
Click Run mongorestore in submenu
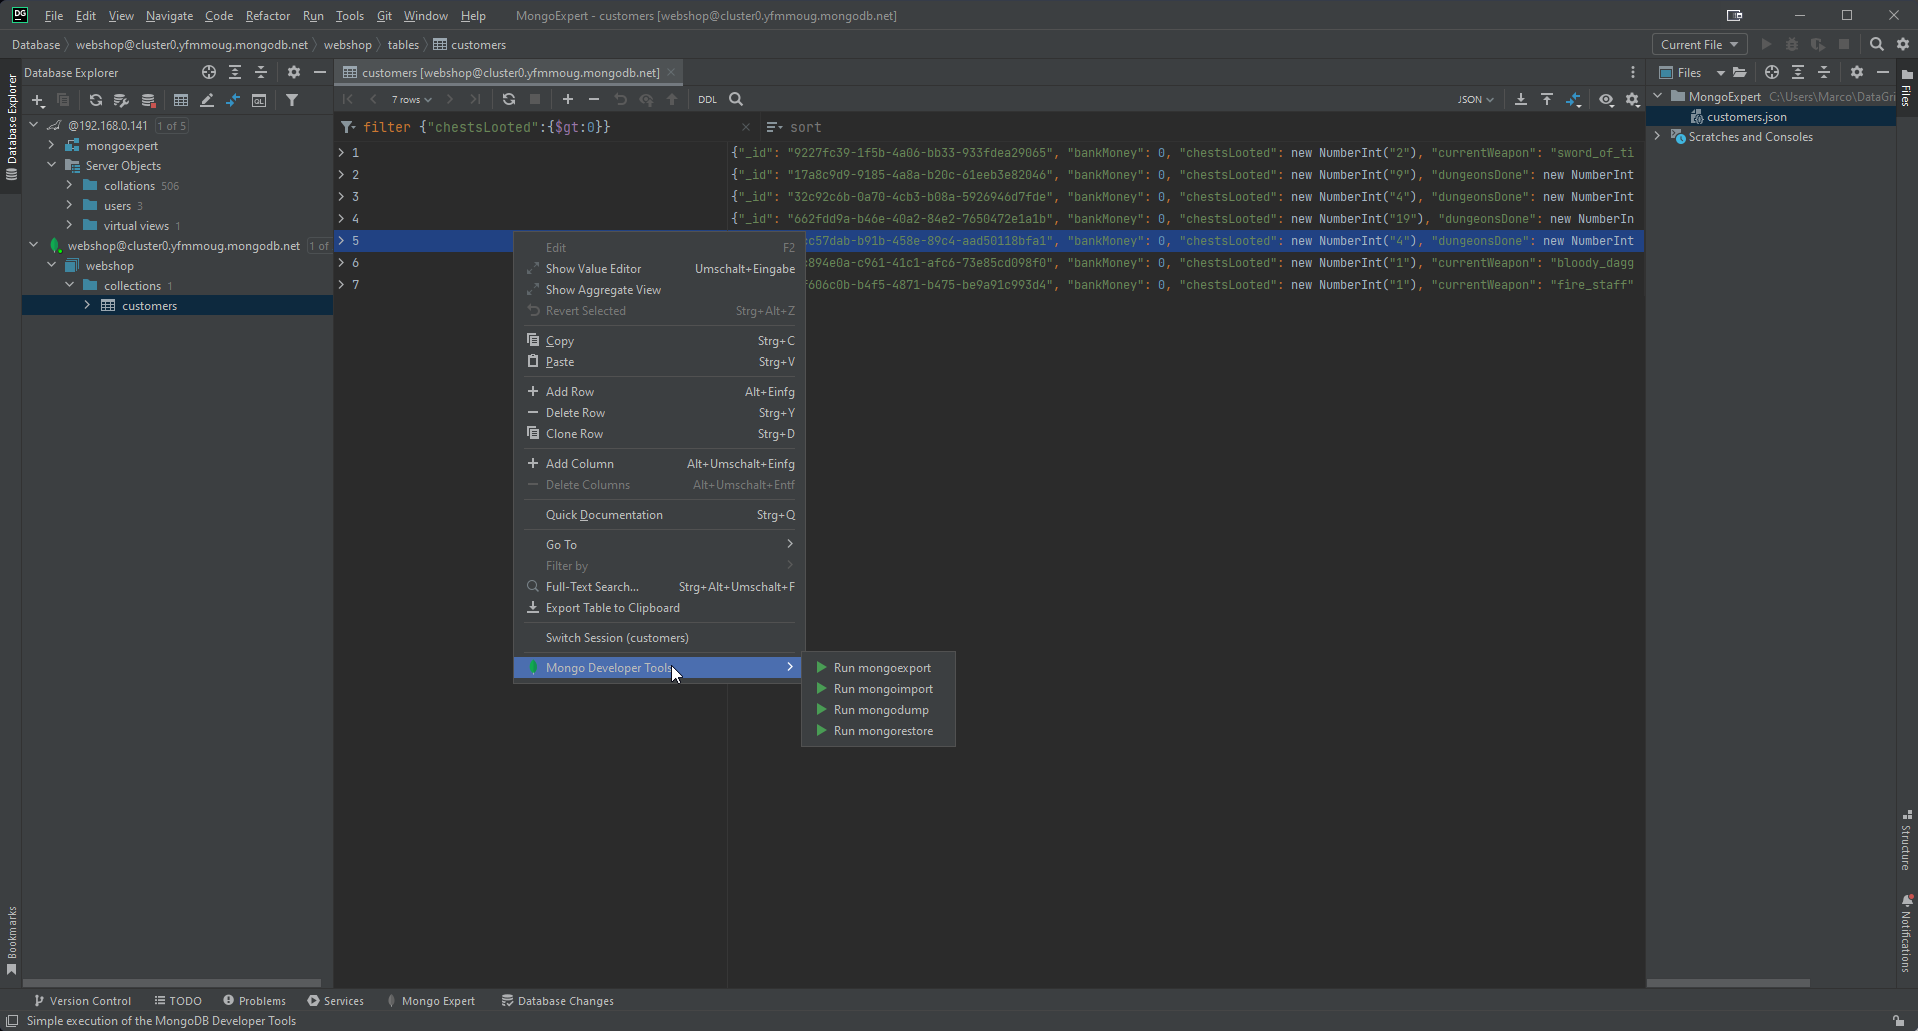pos(879,730)
